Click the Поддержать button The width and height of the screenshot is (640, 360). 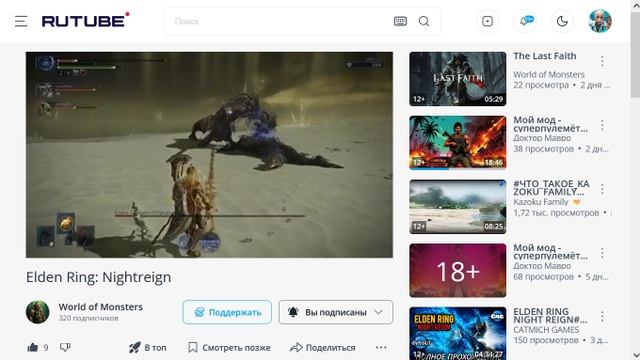pyautogui.click(x=227, y=312)
